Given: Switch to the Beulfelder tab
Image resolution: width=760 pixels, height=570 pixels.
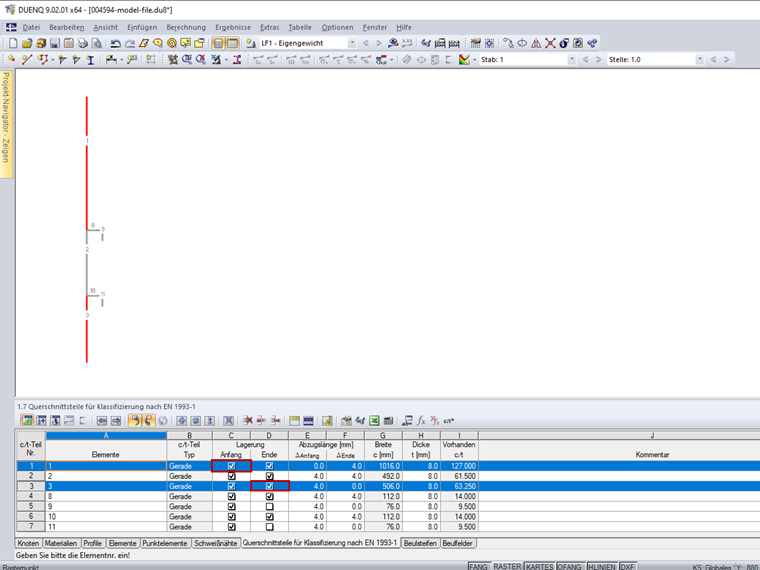Looking at the screenshot, I should (x=458, y=543).
